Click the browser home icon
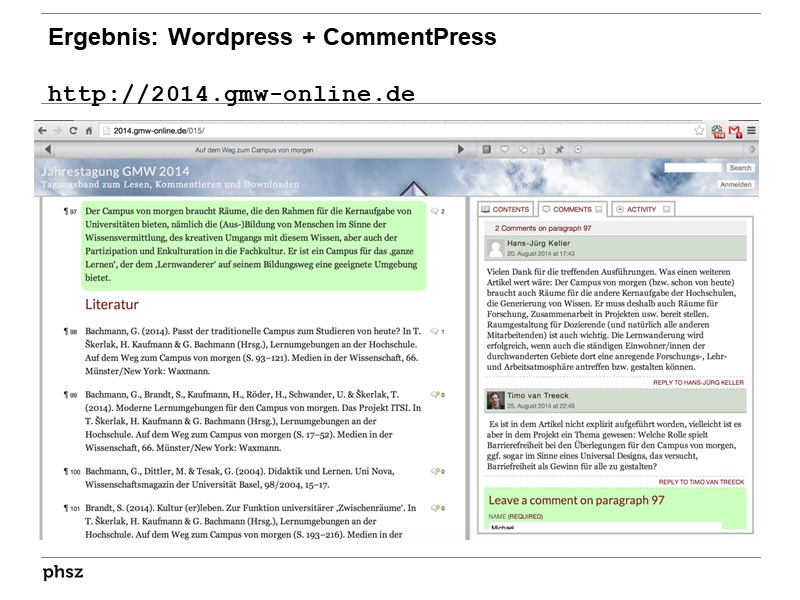 point(88,130)
